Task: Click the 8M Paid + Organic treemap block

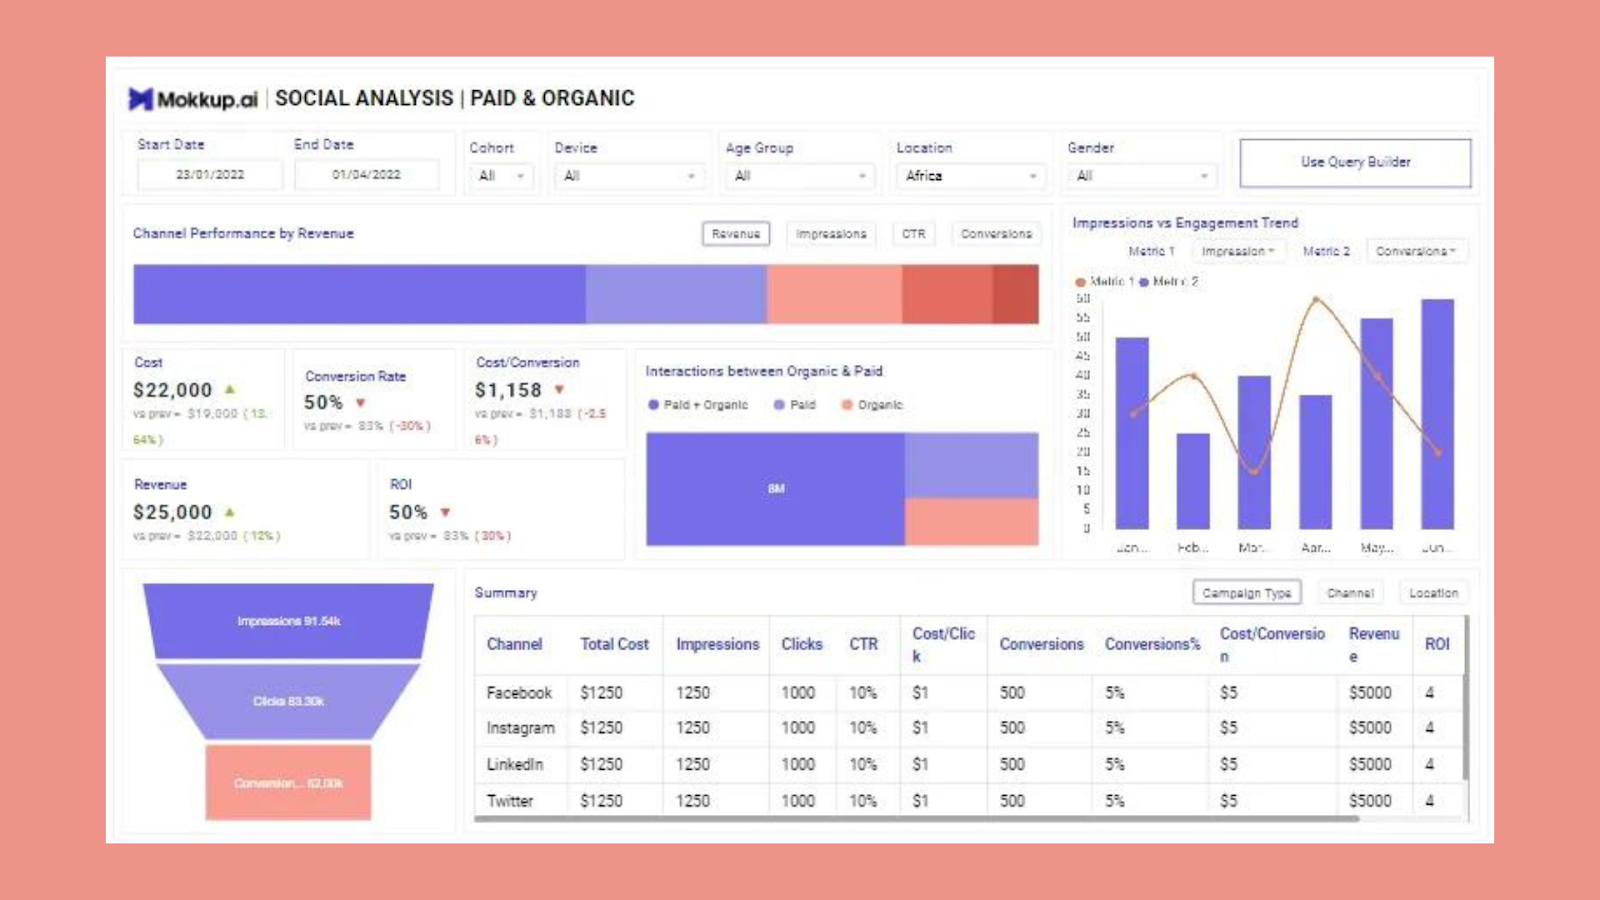Action: click(x=776, y=489)
